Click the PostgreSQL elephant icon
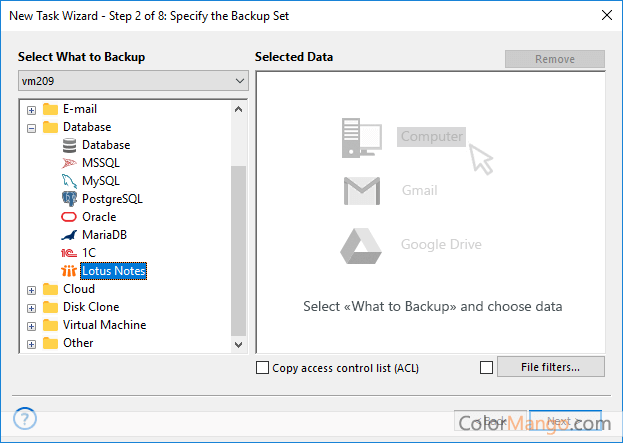The width and height of the screenshot is (623, 443). [69, 199]
